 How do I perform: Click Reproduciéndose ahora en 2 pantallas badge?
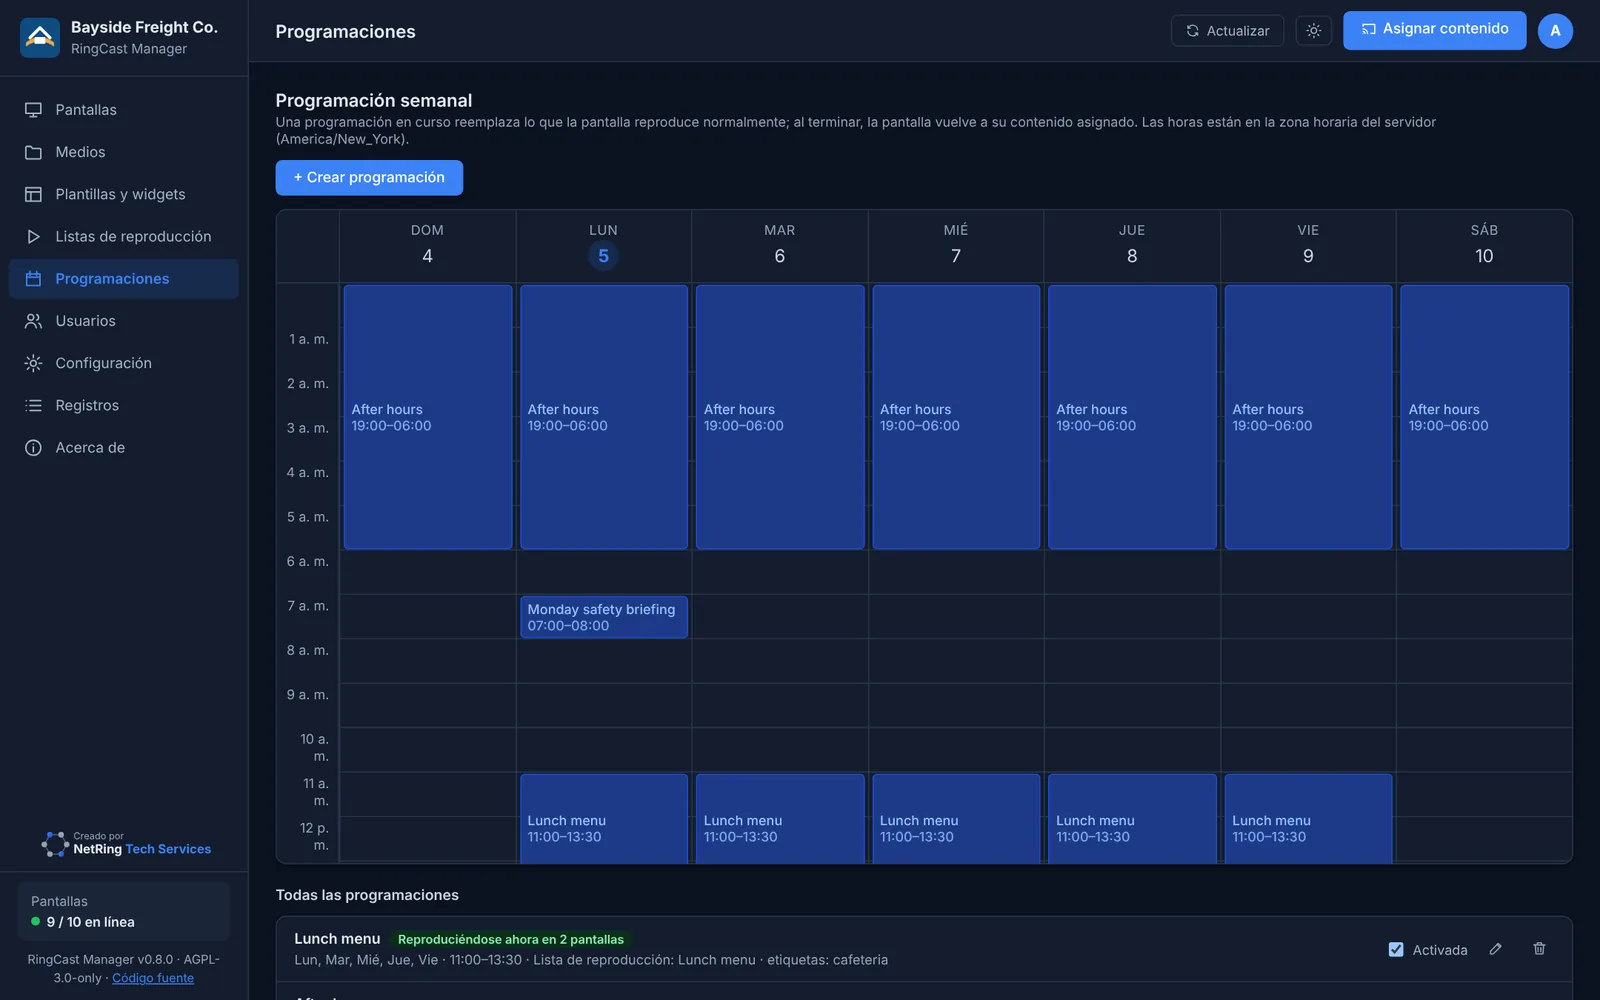510,939
